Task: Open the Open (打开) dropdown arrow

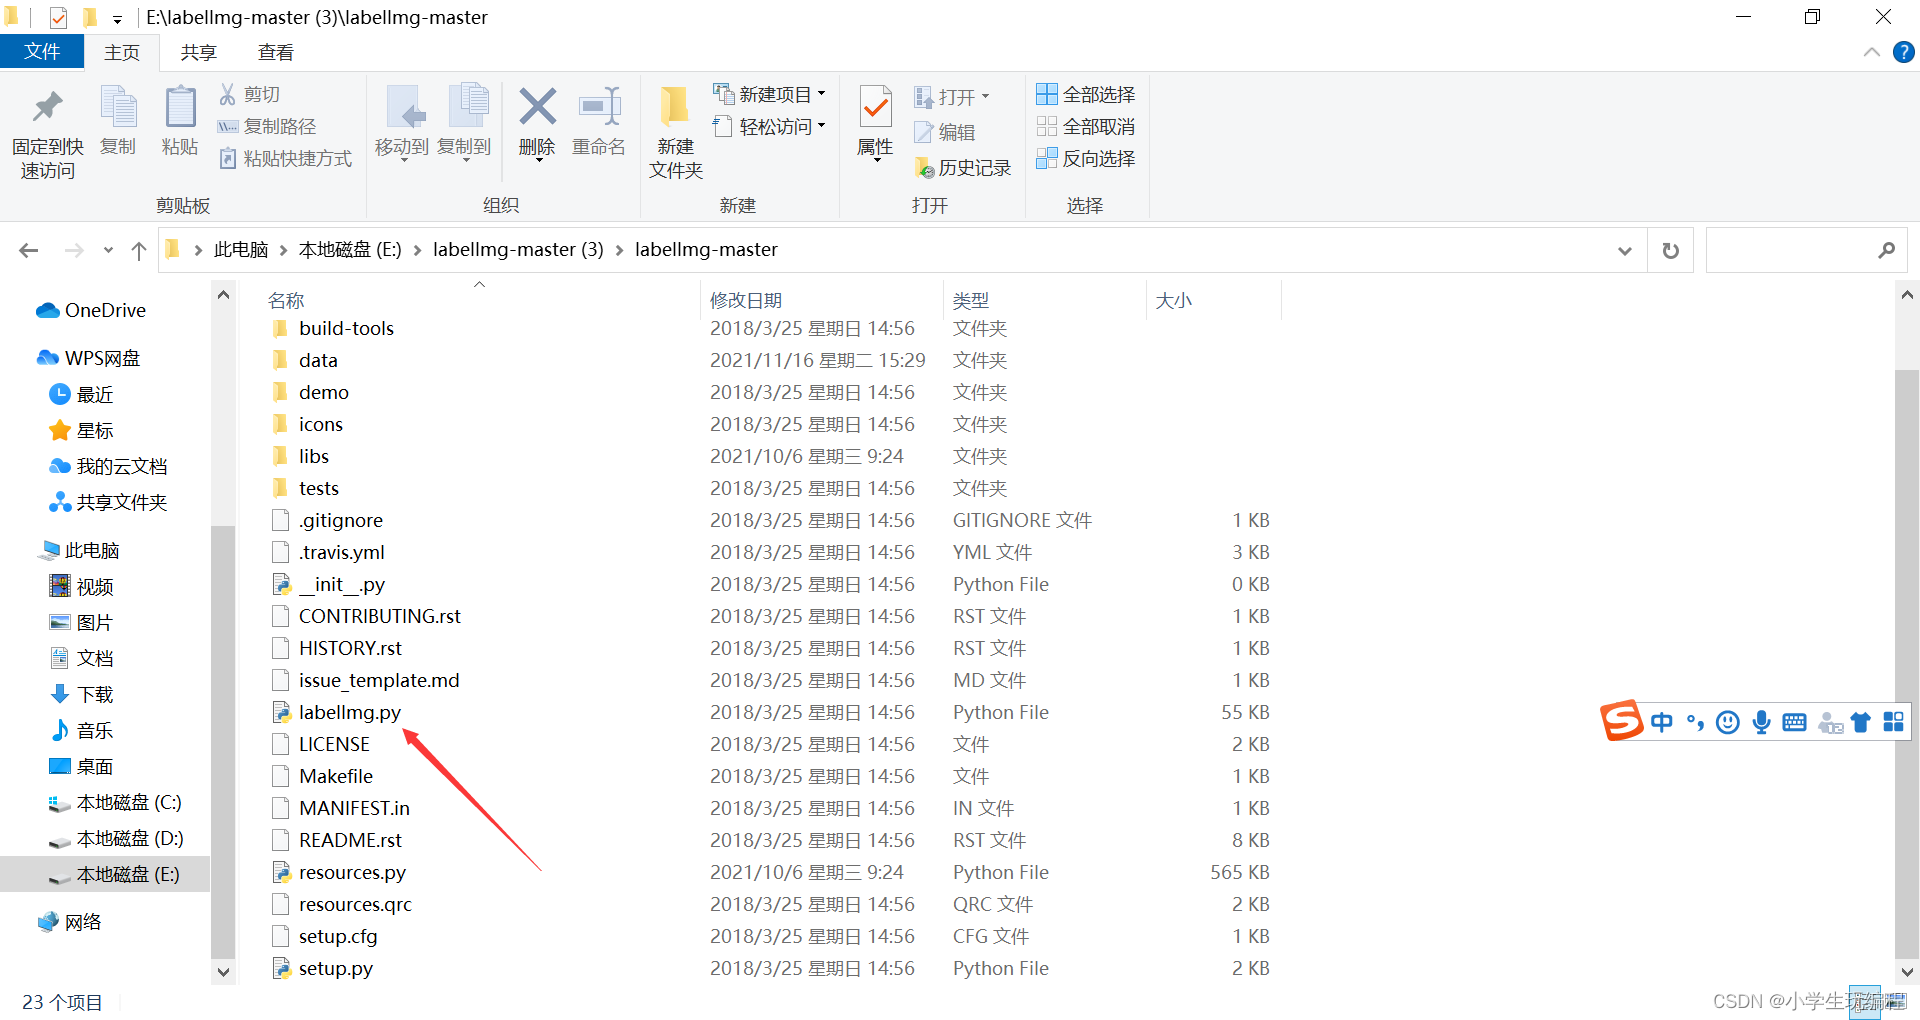Action: point(985,97)
